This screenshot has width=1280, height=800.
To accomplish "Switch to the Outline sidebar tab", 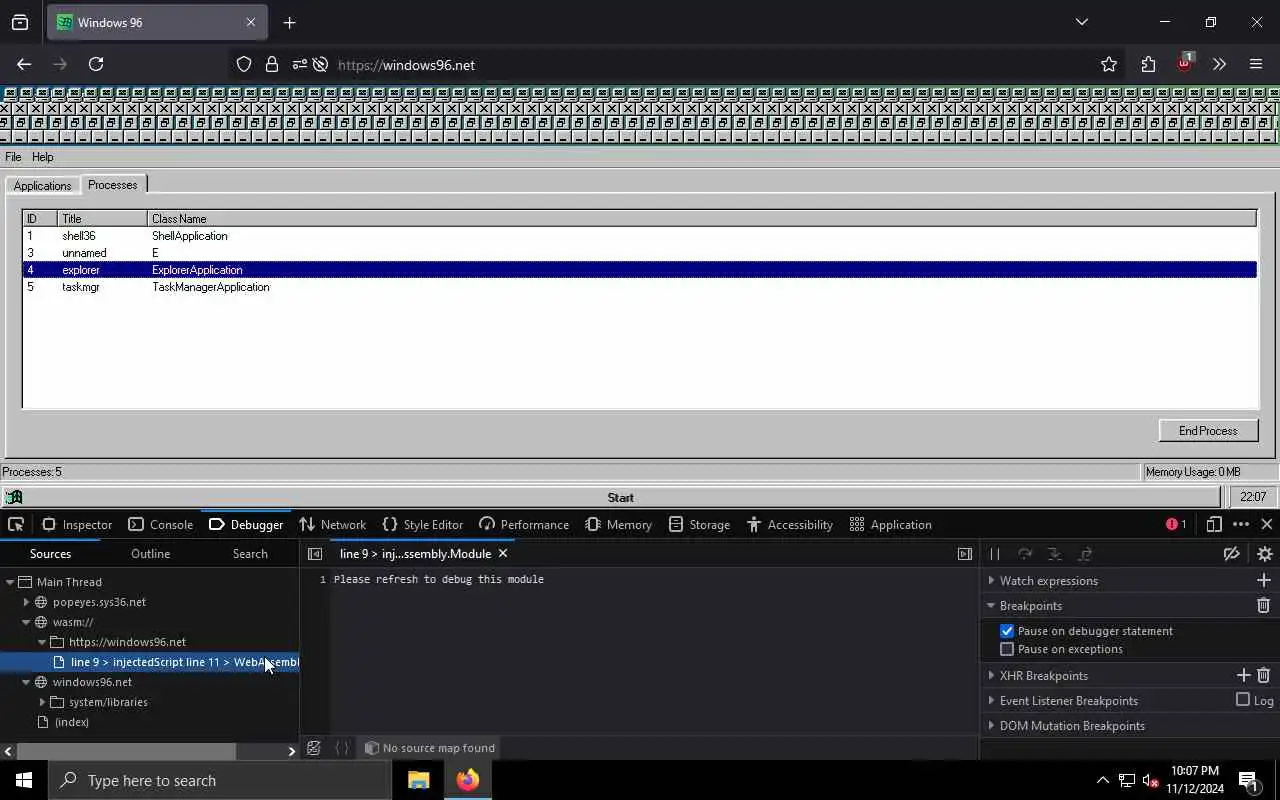I will 150,553.
